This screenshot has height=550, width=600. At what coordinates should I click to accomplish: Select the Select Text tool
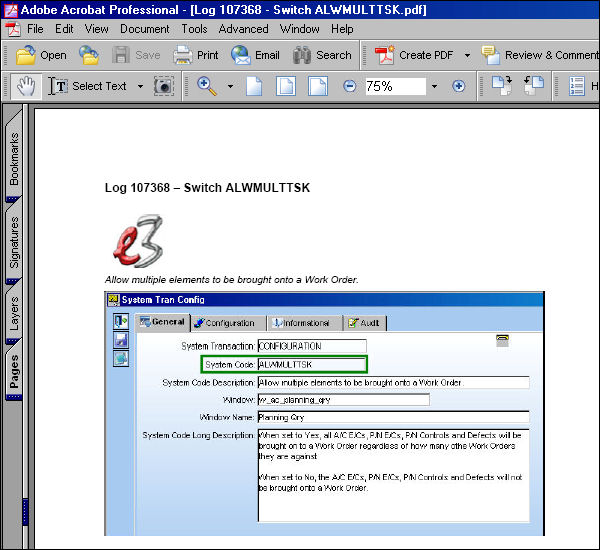point(88,86)
